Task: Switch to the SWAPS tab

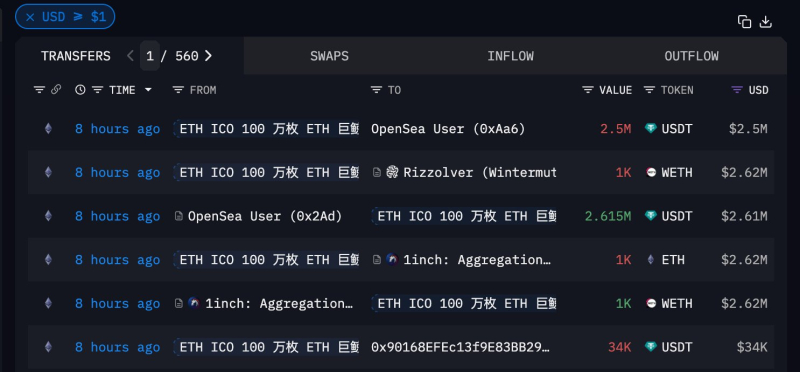Action: pyautogui.click(x=330, y=56)
